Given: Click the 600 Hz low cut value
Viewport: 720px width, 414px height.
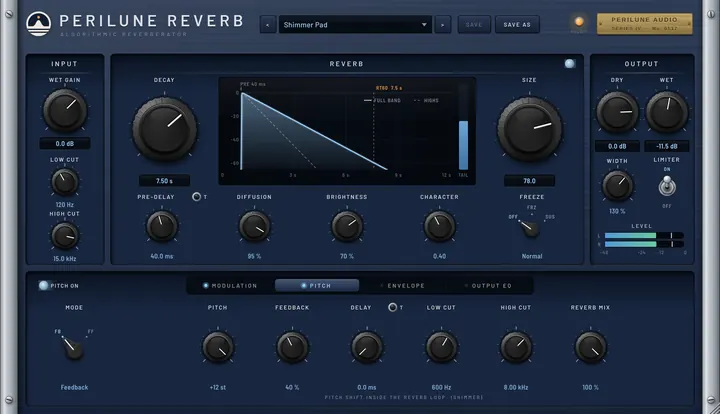Looking at the screenshot, I should (441, 387).
